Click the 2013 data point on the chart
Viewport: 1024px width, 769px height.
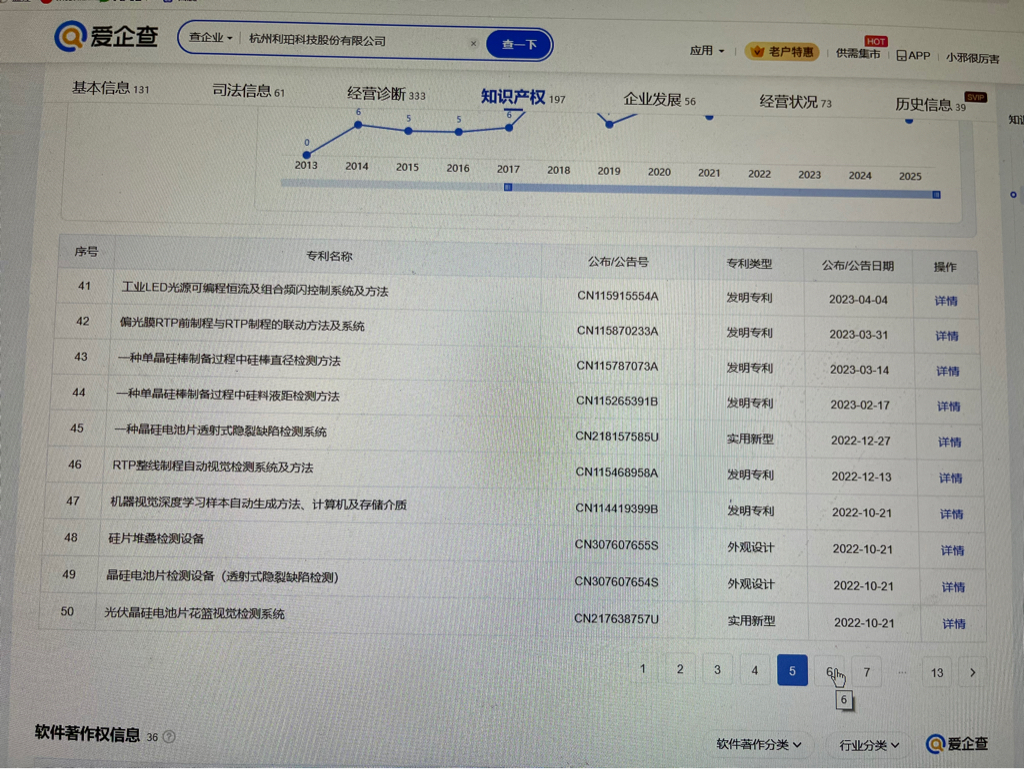(307, 155)
